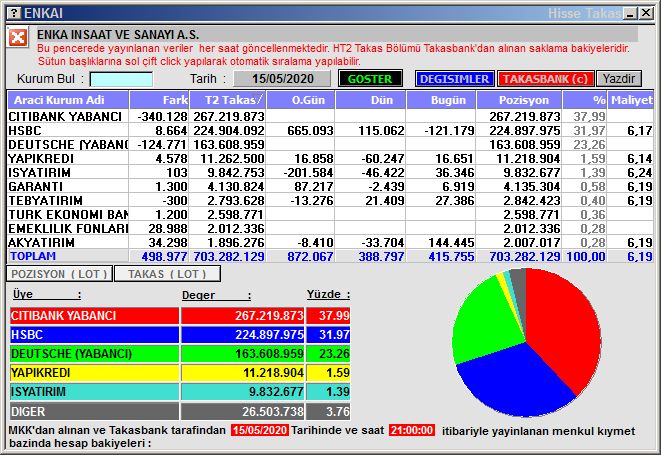Click the gray DIGER legend bar

(x=94, y=411)
